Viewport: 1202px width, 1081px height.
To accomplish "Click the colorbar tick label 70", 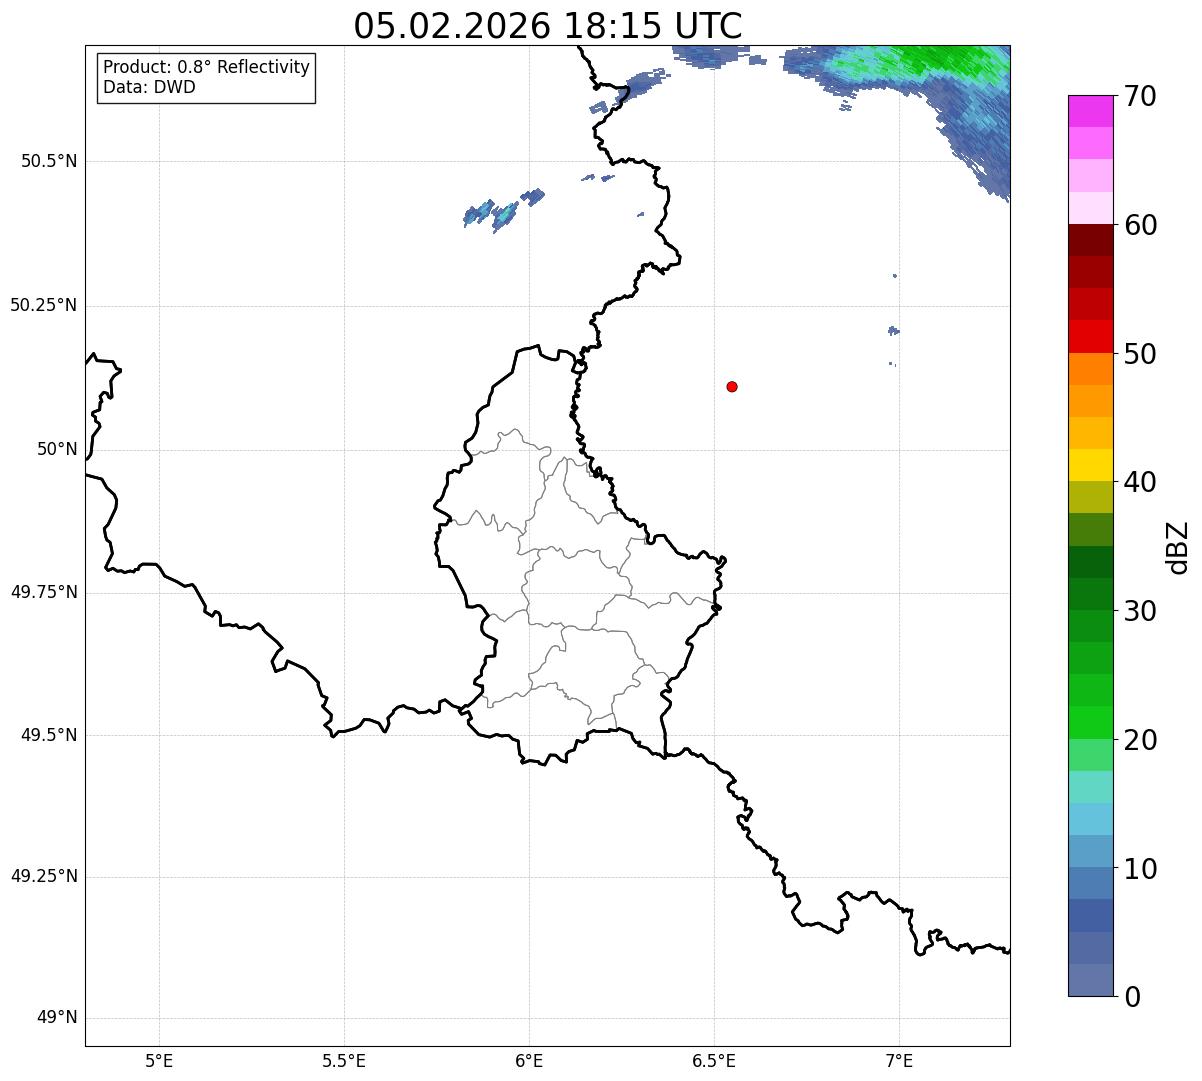I will [x=1140, y=96].
